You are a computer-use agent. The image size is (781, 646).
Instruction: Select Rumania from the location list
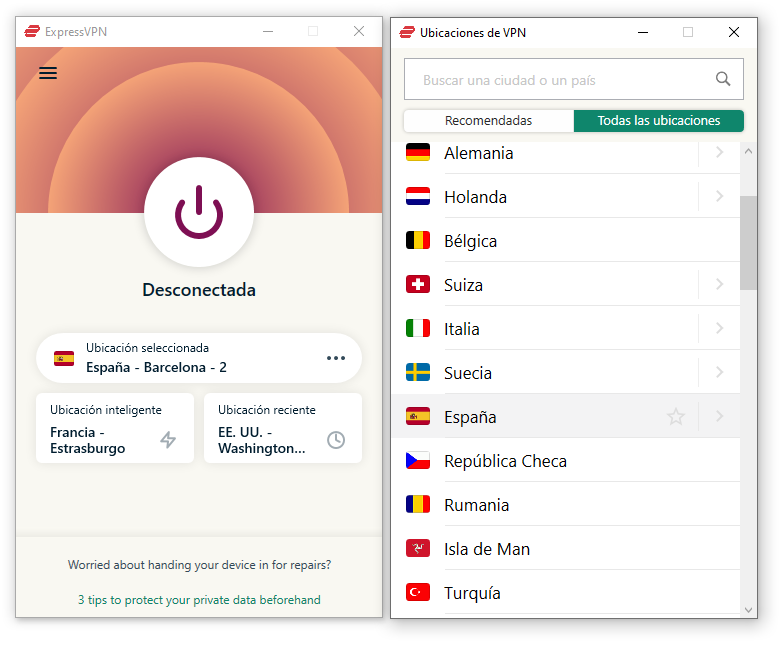[566, 505]
